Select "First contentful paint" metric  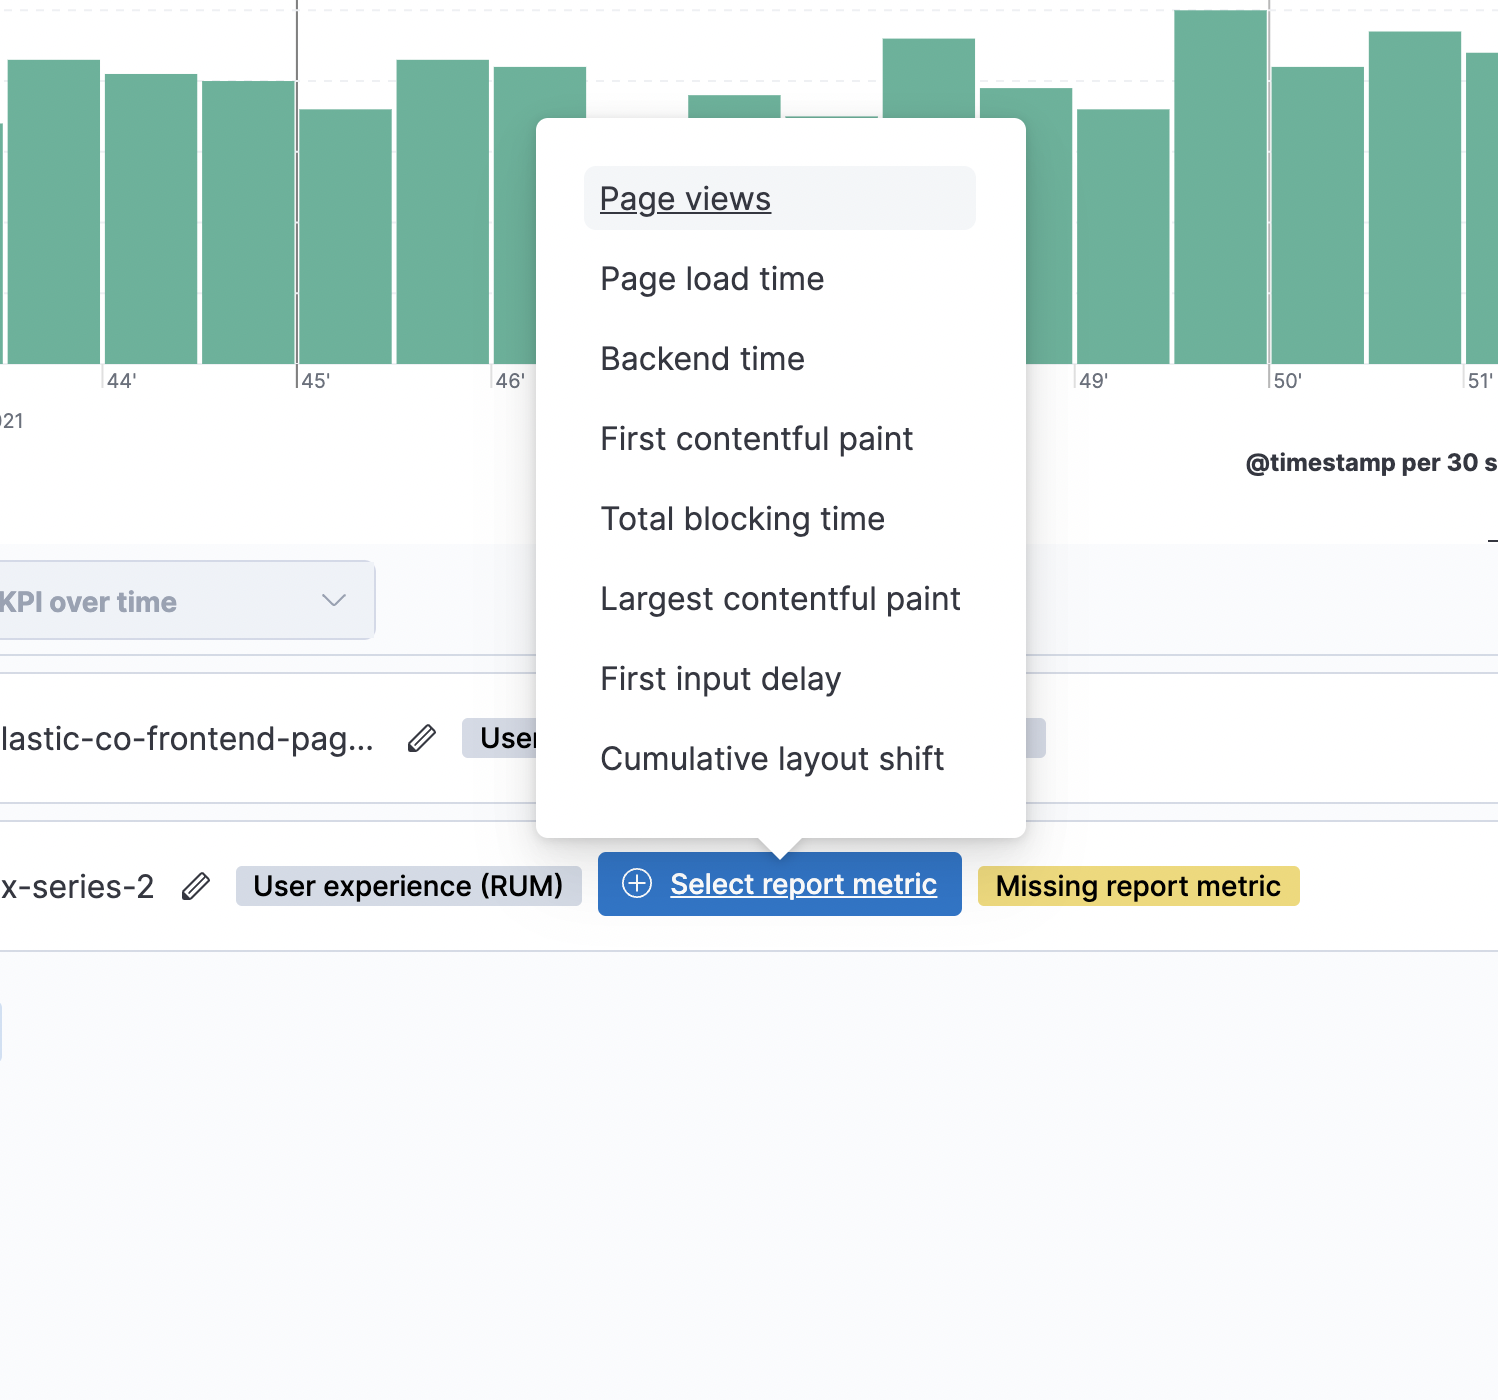[x=756, y=439]
